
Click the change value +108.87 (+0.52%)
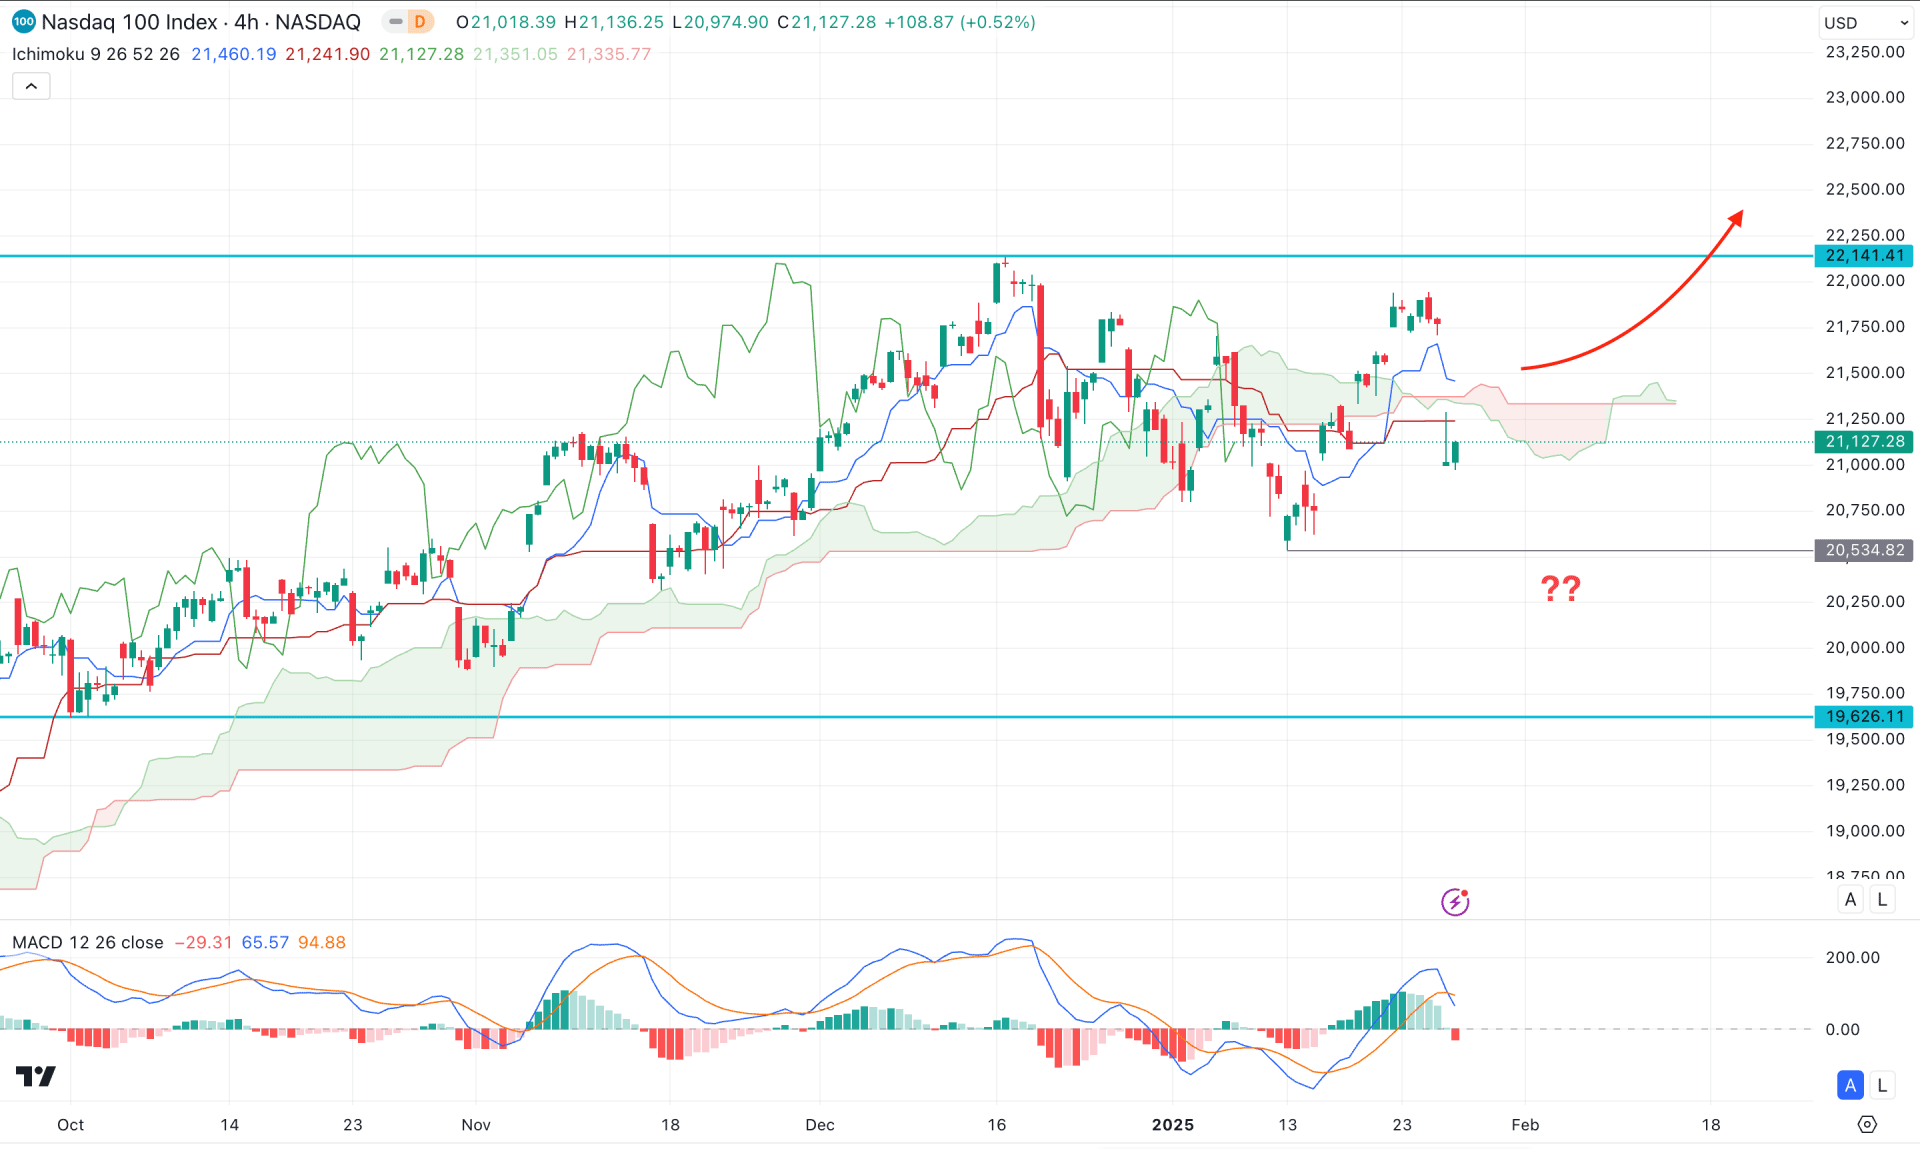click(x=960, y=22)
